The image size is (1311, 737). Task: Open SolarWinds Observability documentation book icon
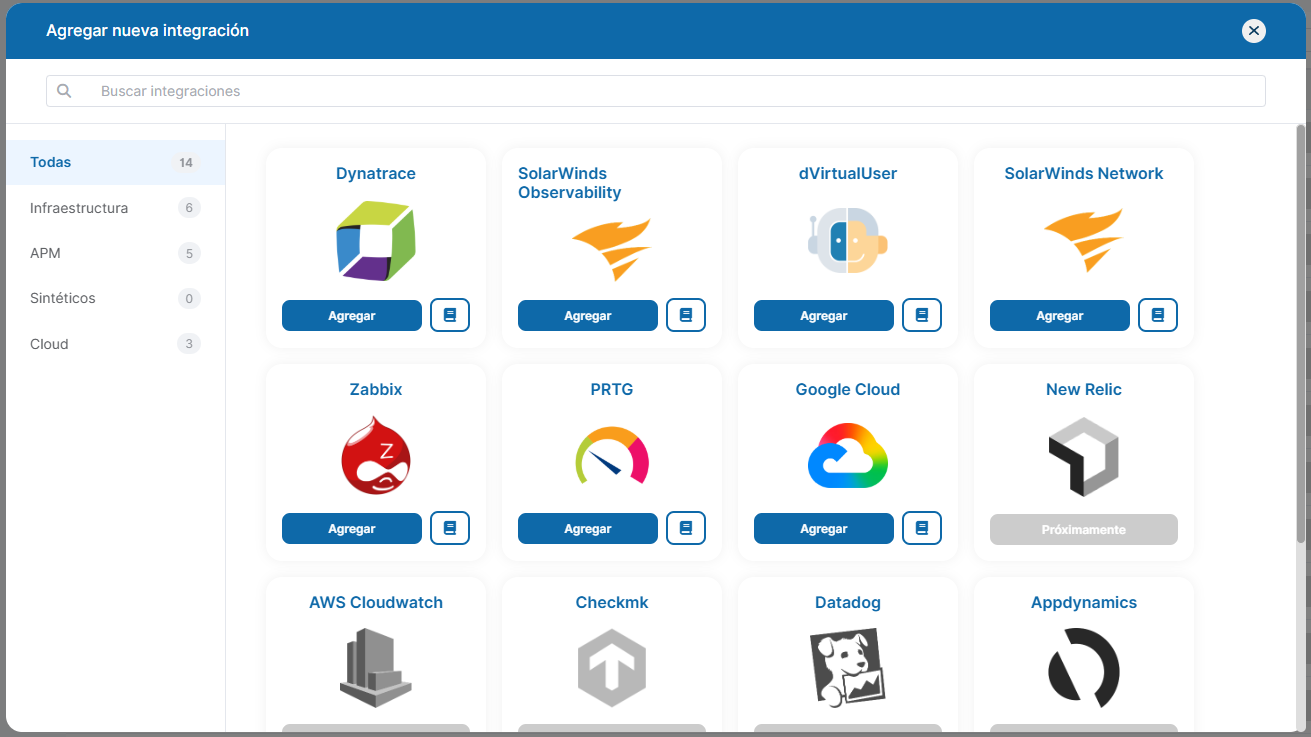click(x=686, y=315)
